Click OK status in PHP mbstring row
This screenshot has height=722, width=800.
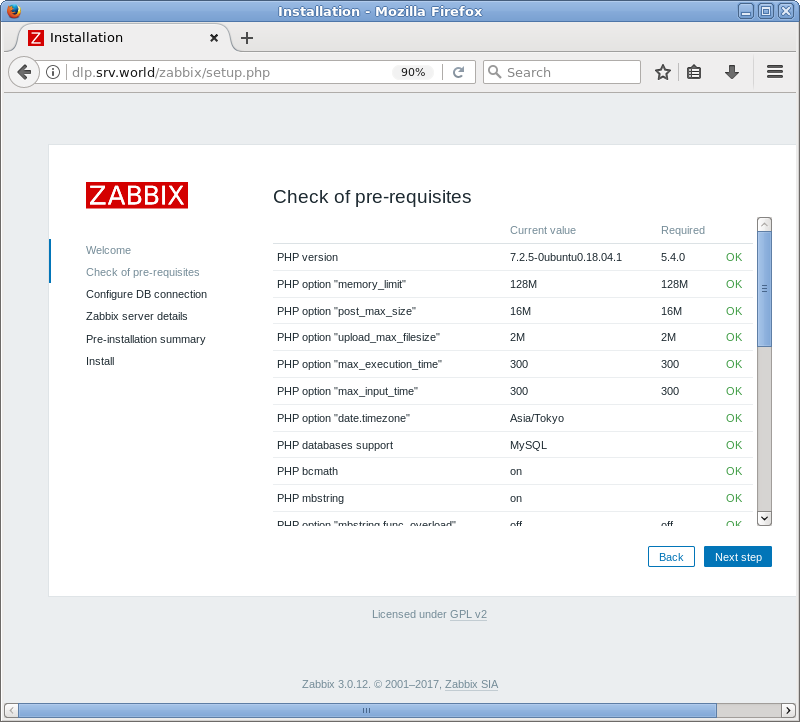734,498
